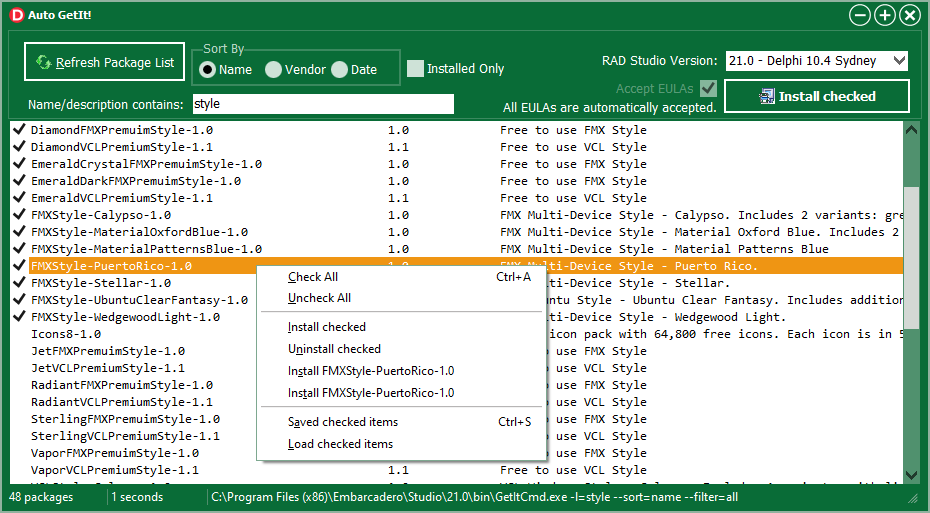Screen dimensions: 930x513
Task: Choose Uncheck All from context menu
Action: (402, 298)
